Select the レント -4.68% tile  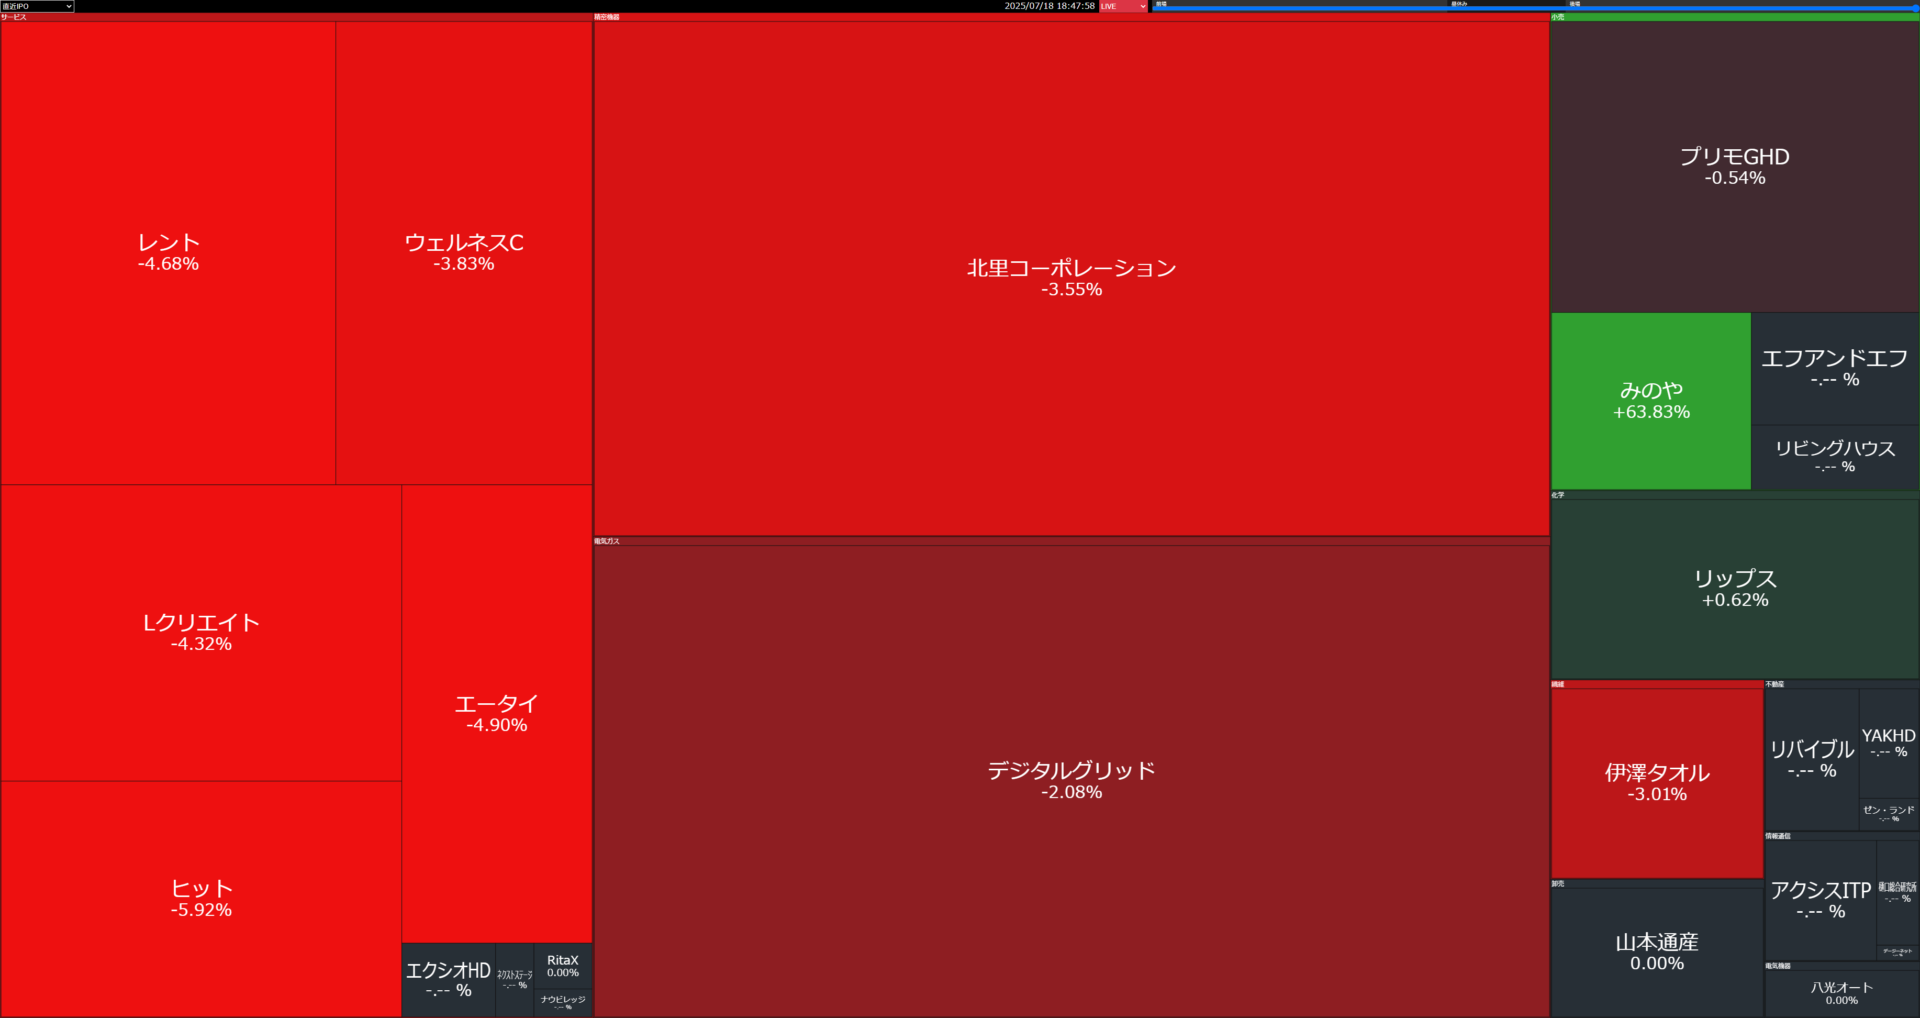pyautogui.click(x=168, y=253)
